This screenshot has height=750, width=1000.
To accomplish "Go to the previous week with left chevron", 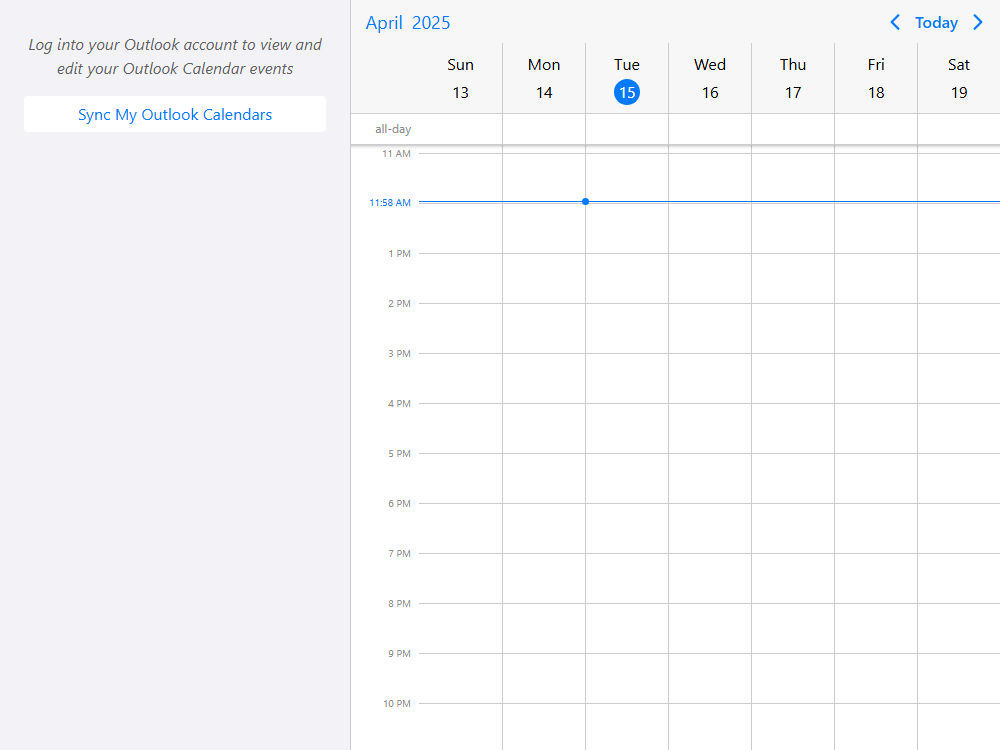I will (x=895, y=22).
